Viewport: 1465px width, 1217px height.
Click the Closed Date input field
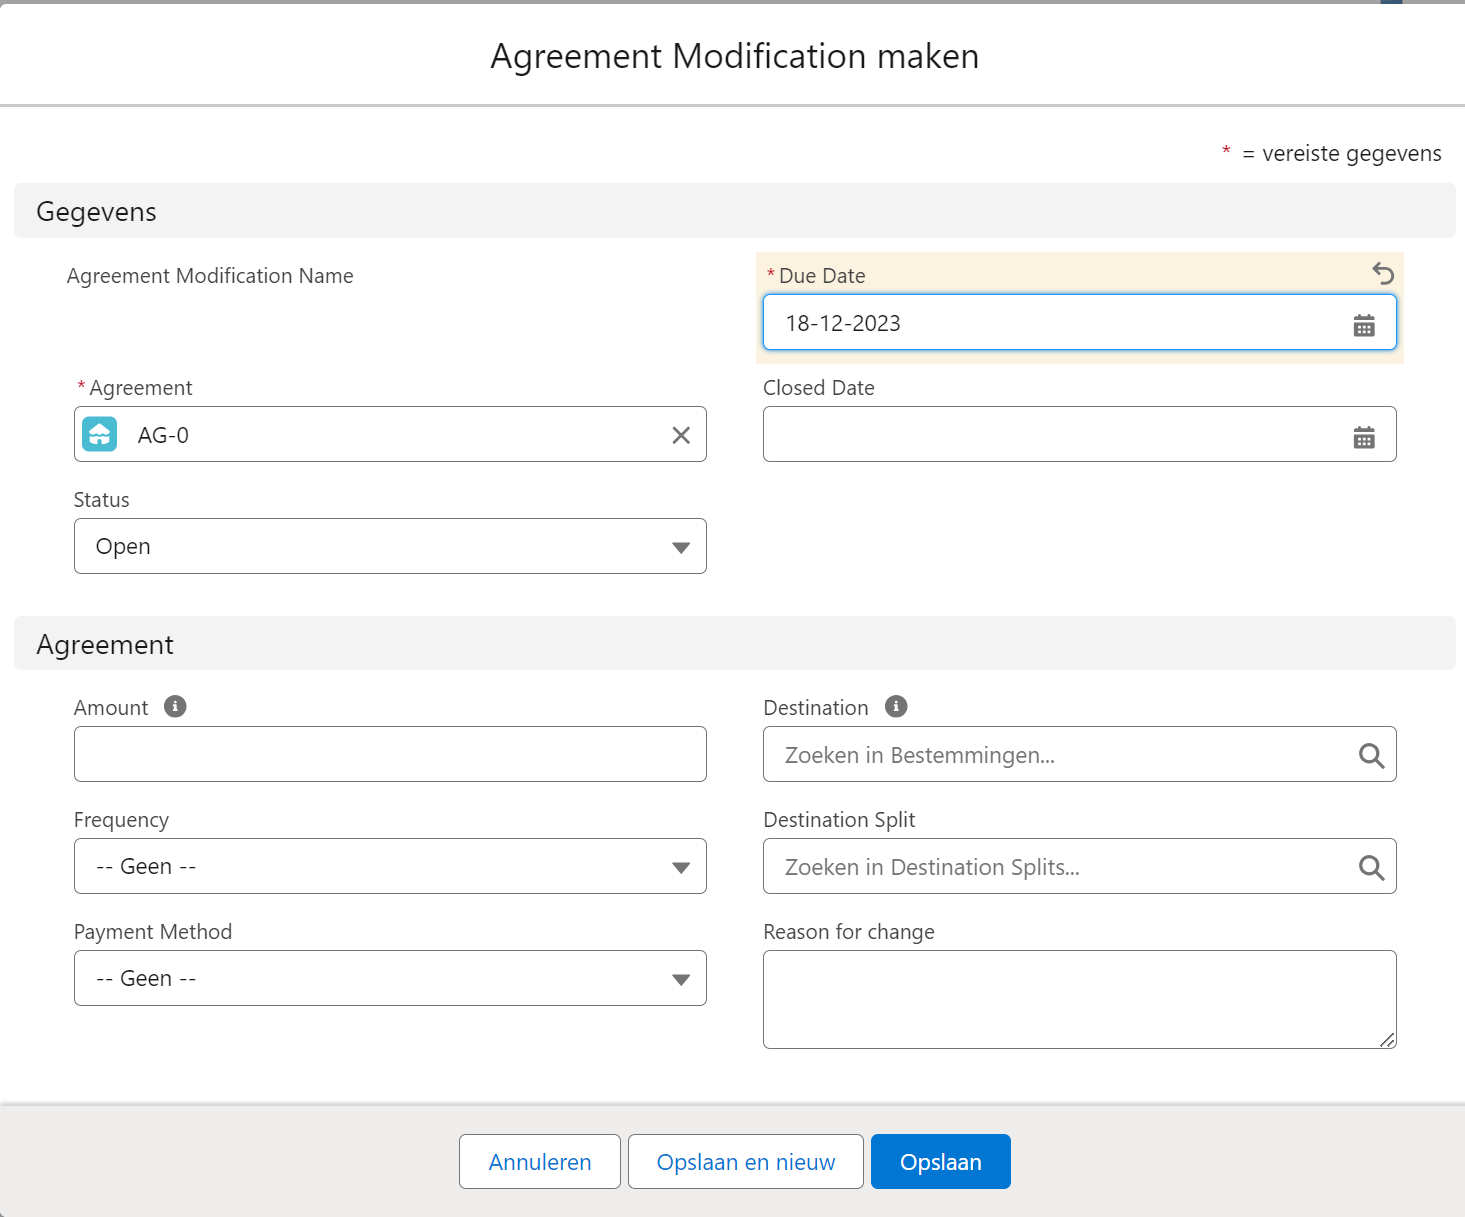point(1050,434)
